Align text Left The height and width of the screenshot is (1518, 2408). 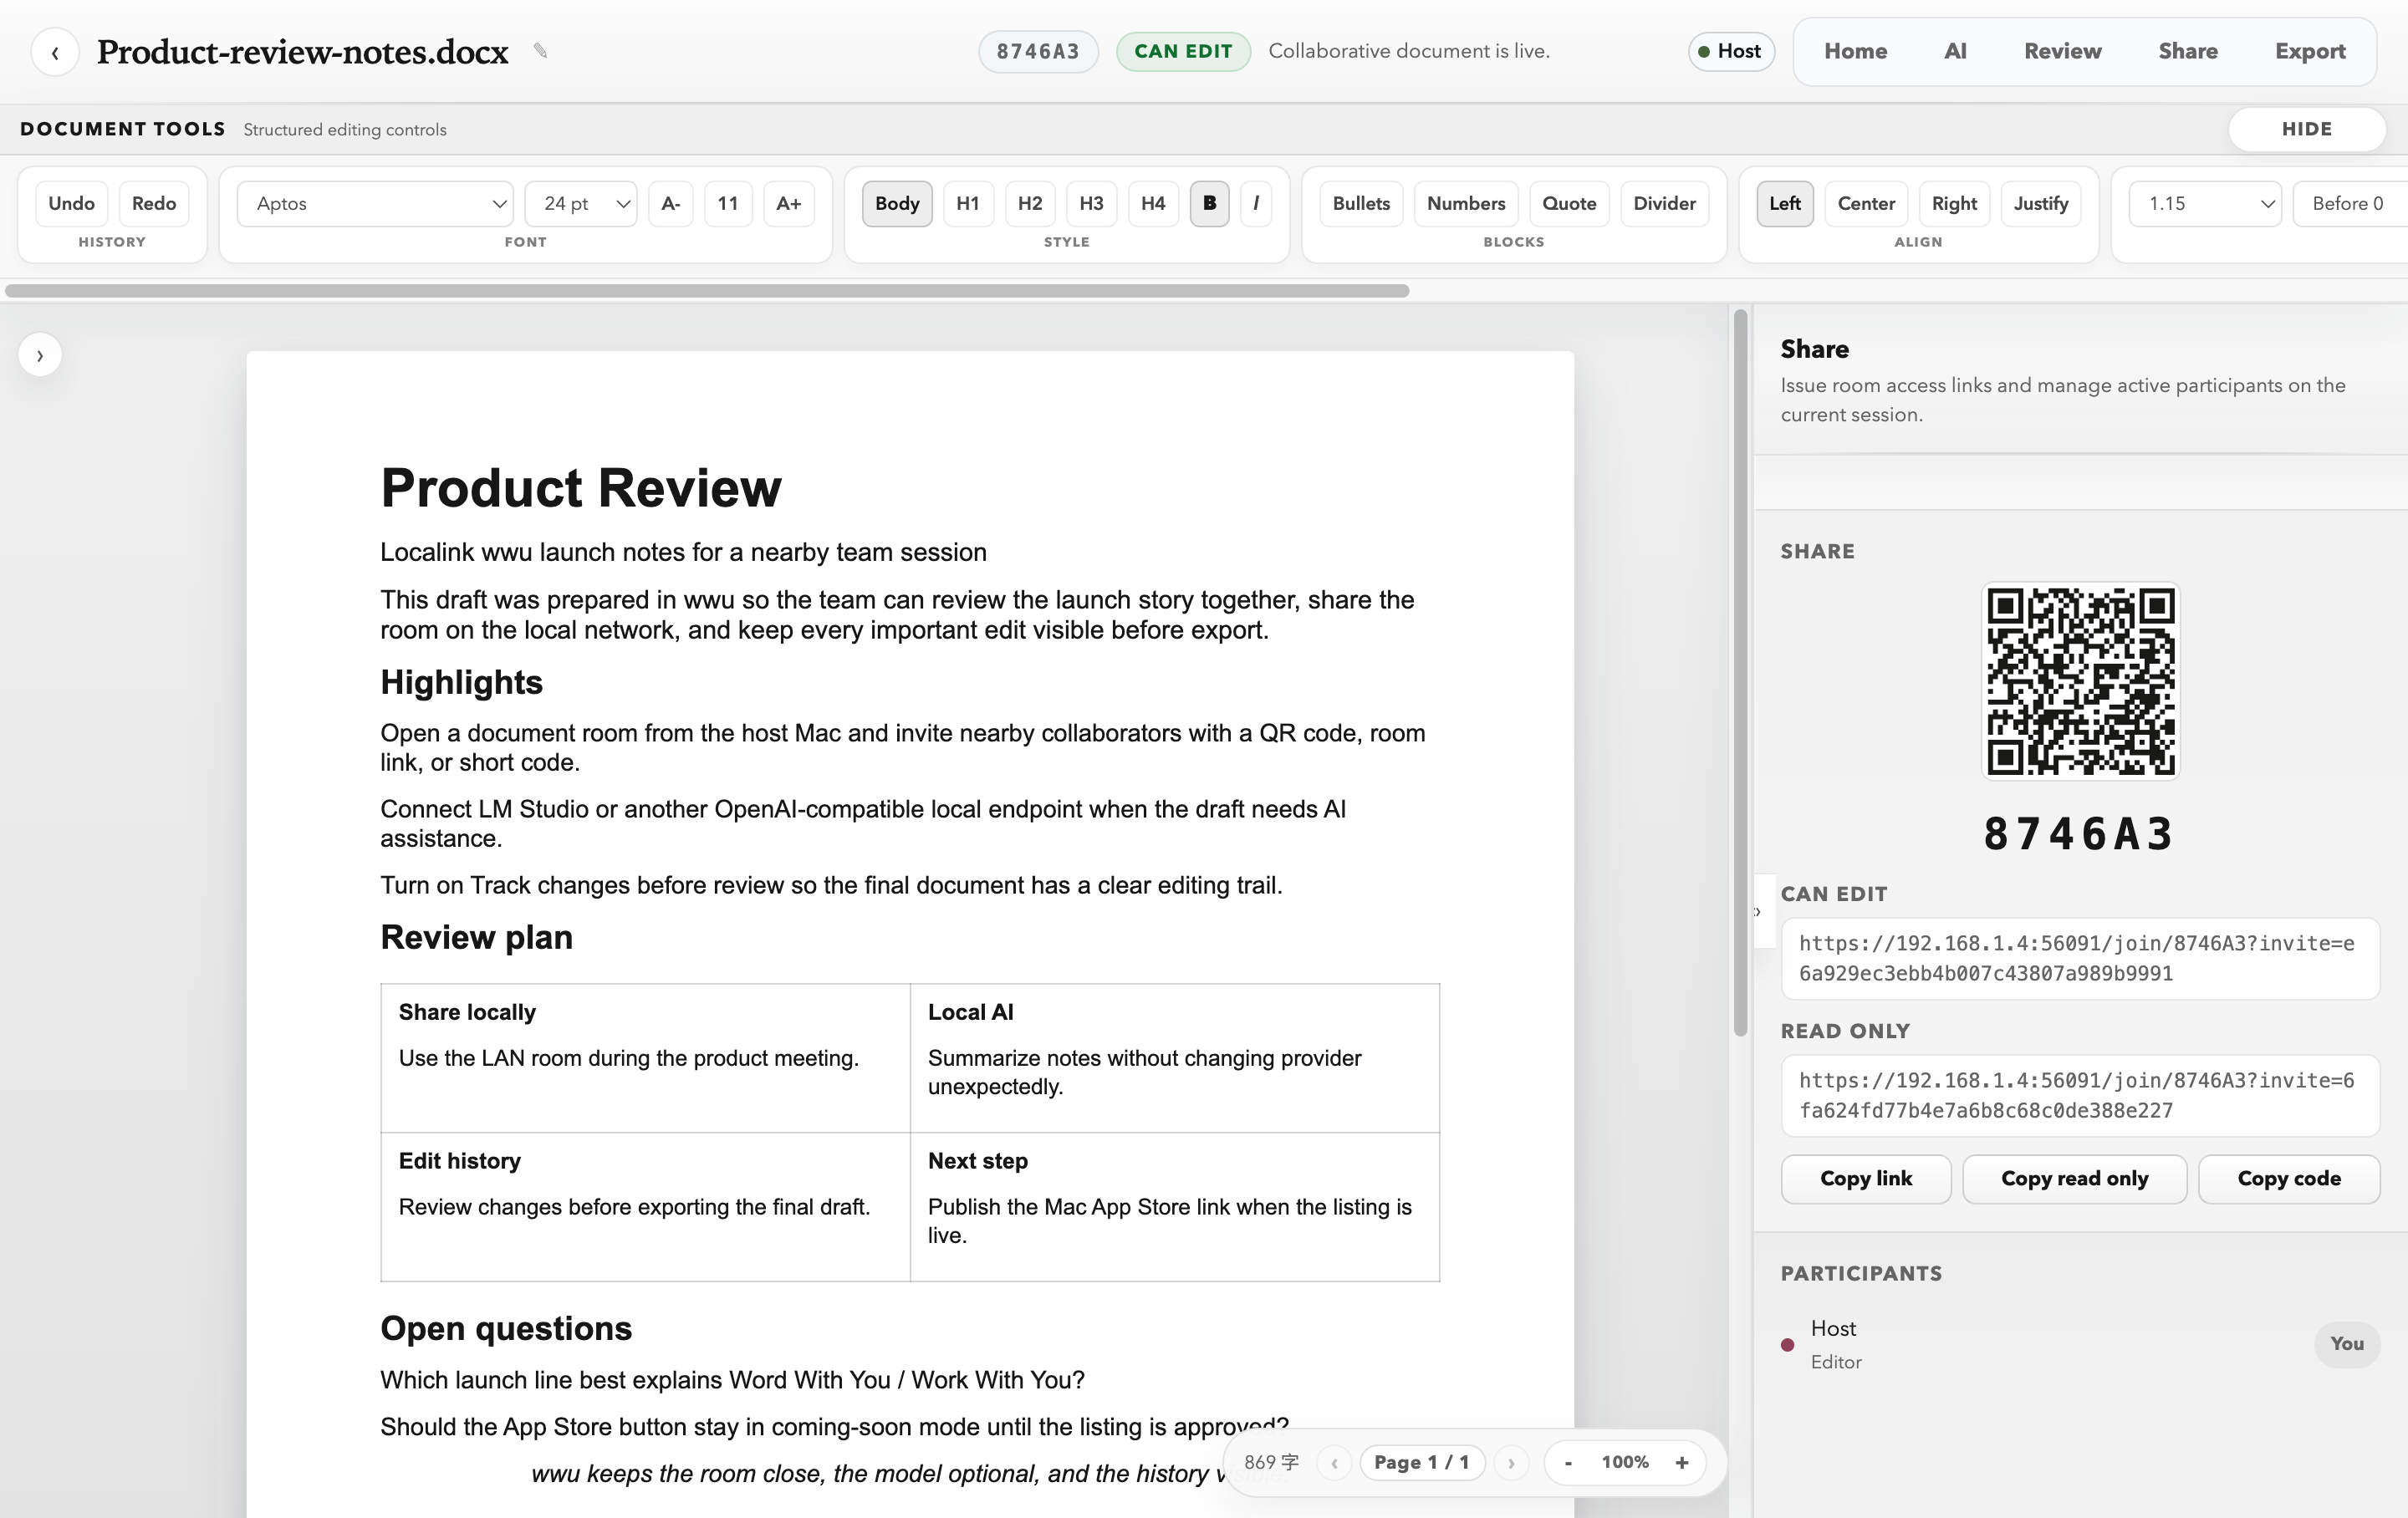point(1785,203)
